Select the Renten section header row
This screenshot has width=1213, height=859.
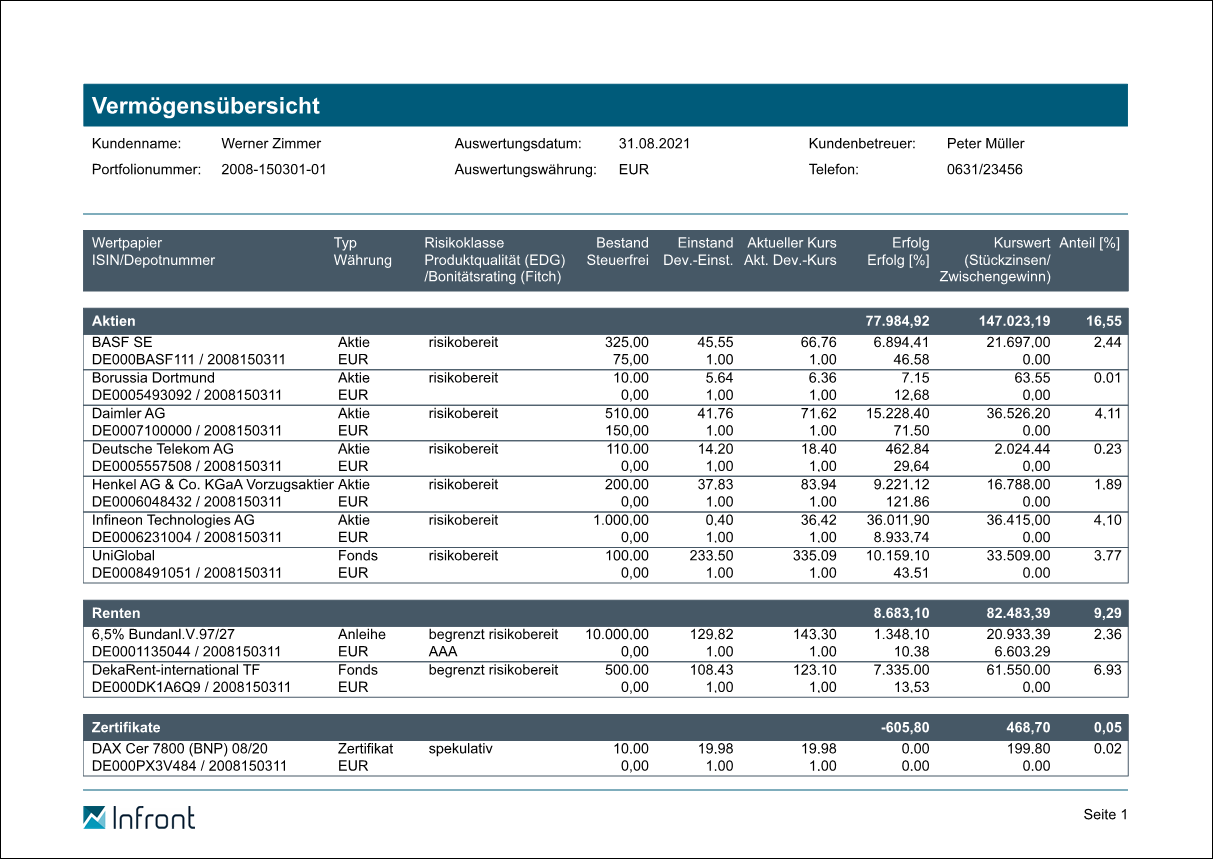point(605,613)
